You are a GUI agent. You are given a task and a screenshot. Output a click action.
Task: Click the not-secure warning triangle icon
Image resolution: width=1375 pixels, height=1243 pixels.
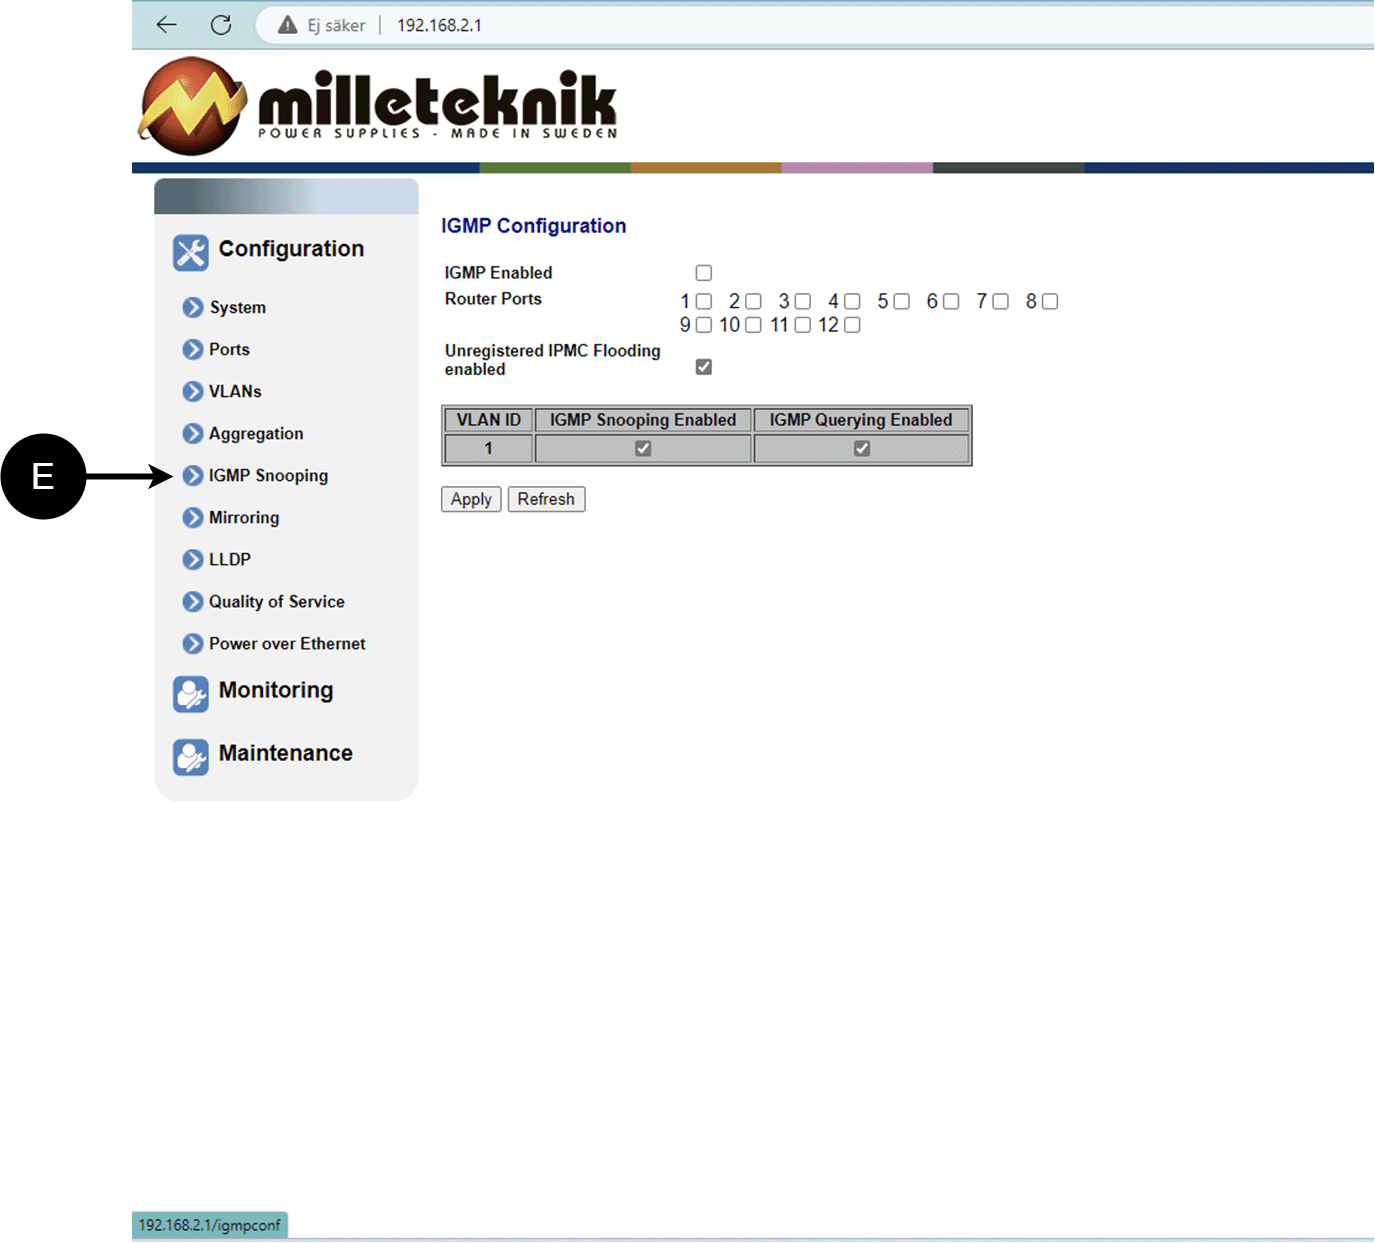coord(288,25)
